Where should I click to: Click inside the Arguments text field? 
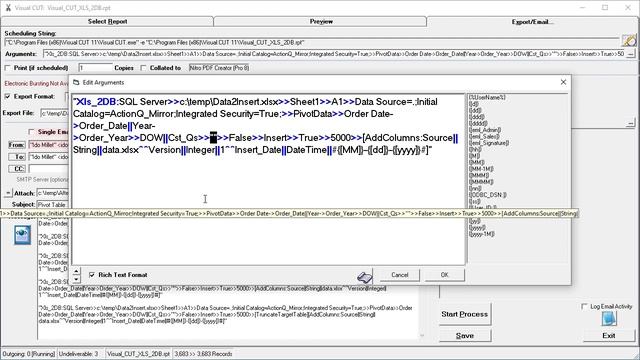334,54
